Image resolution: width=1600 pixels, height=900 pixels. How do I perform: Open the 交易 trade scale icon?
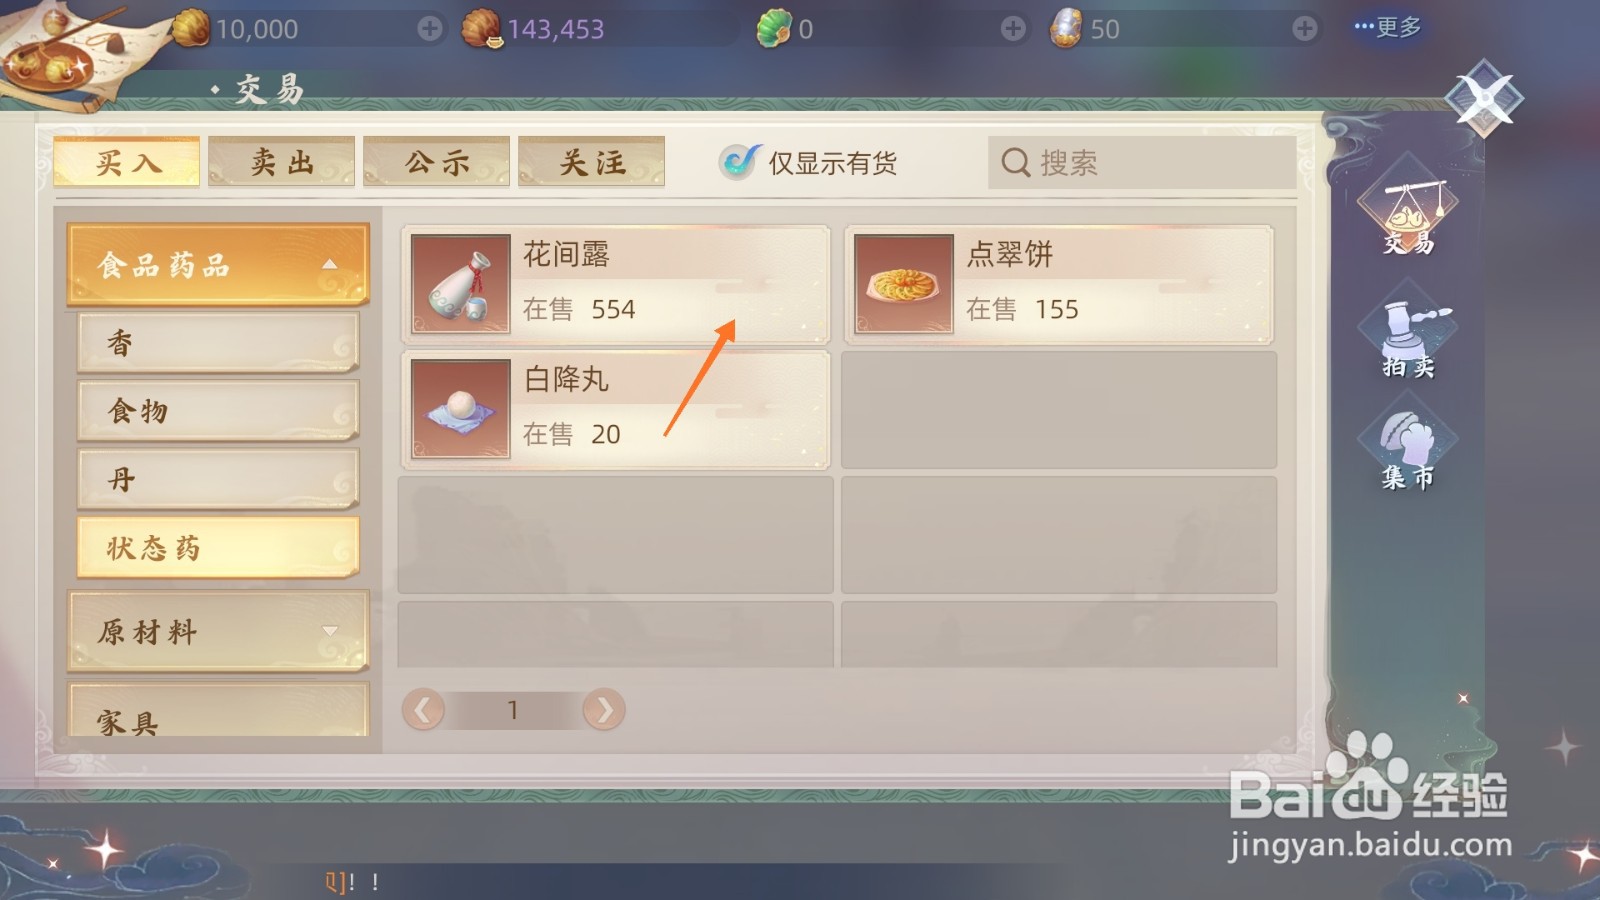click(x=1408, y=212)
